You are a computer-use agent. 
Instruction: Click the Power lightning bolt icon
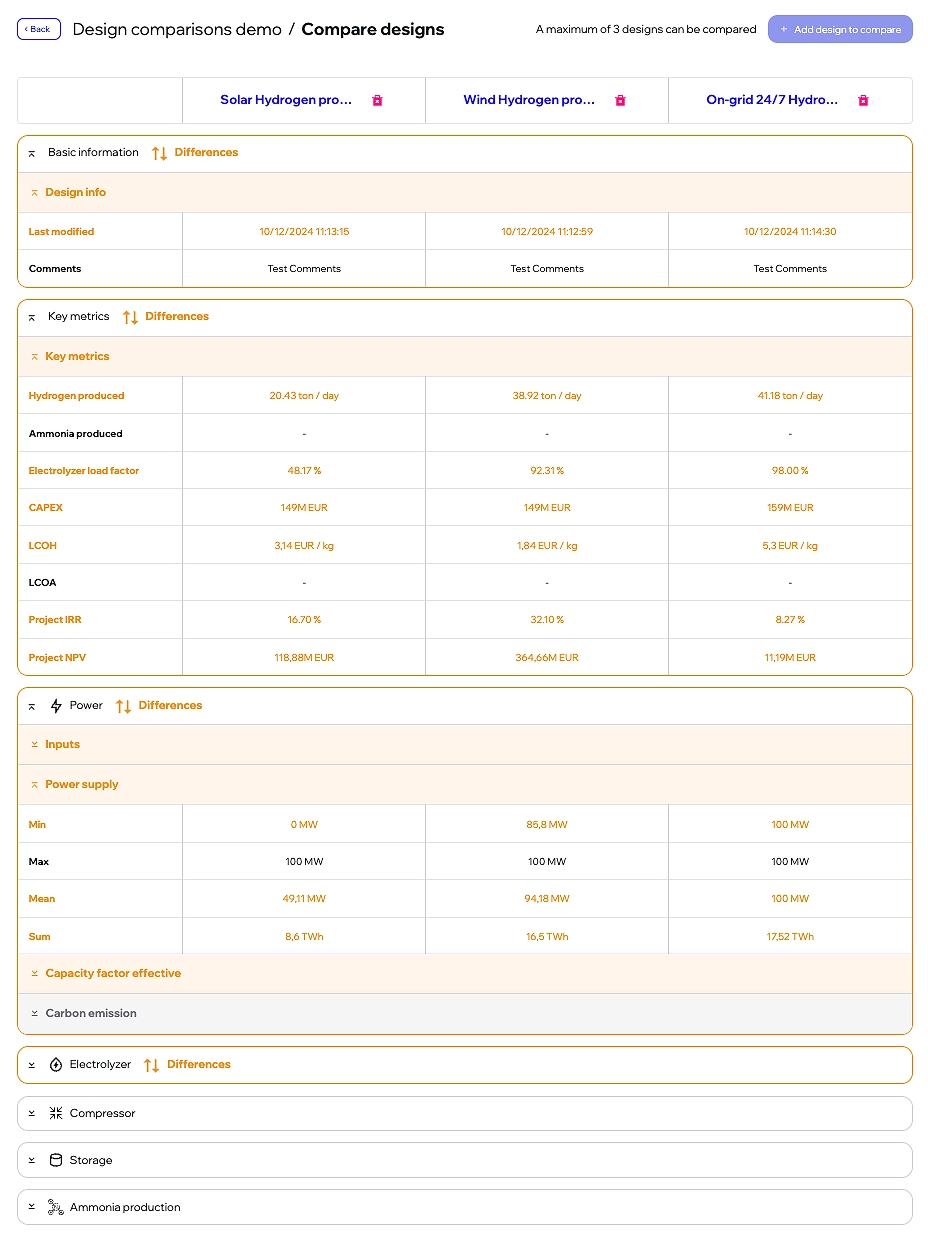tap(56, 706)
